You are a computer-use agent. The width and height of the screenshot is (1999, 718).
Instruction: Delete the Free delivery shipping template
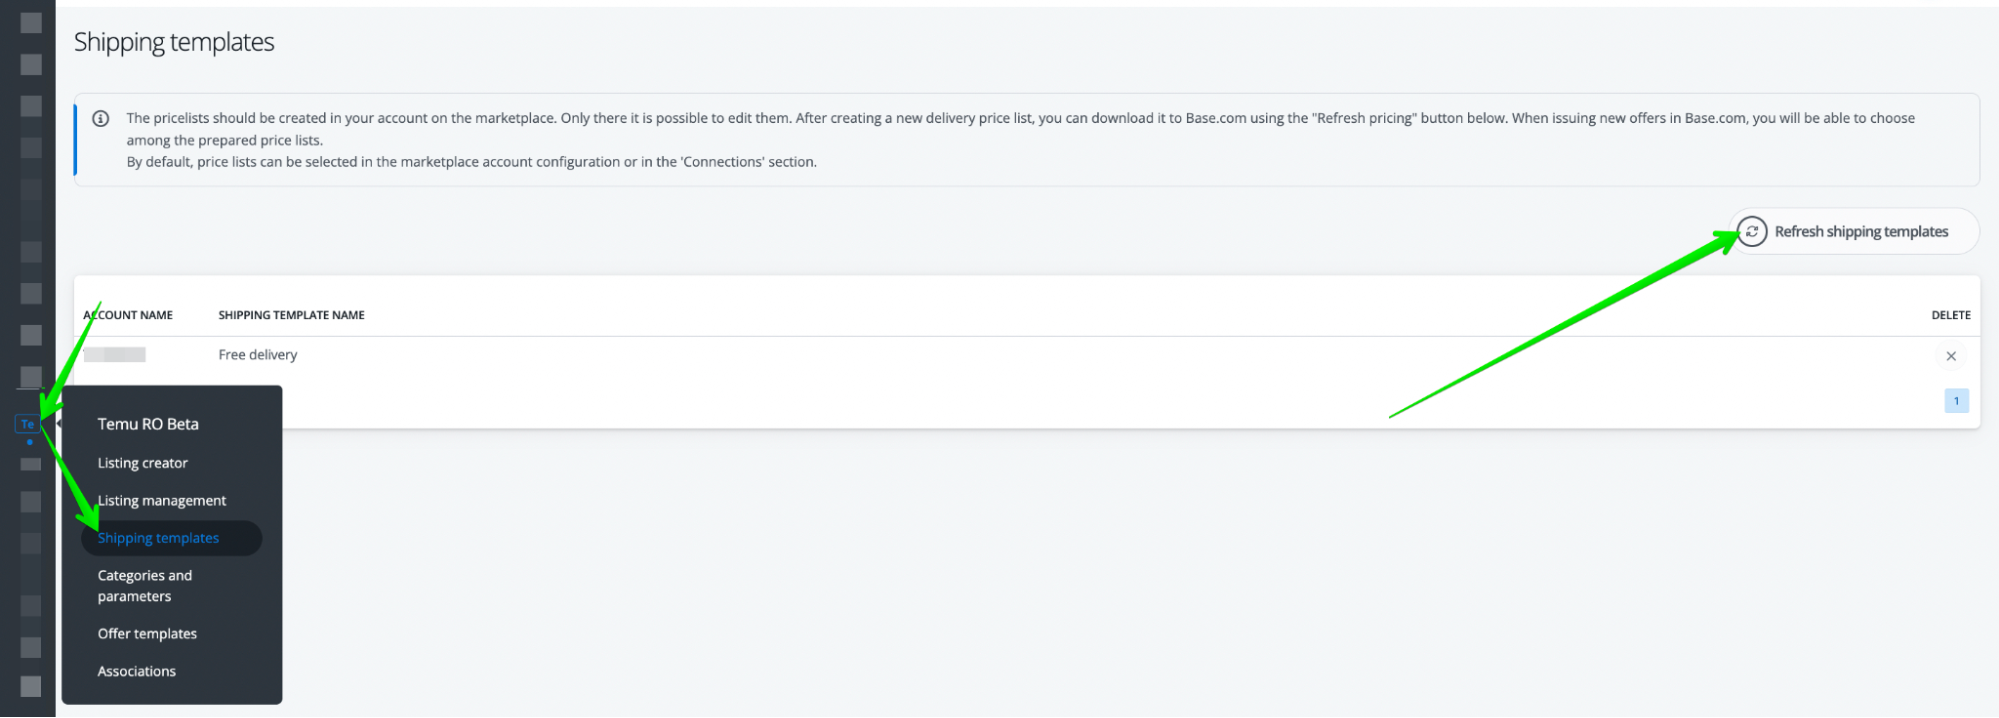1950,356
